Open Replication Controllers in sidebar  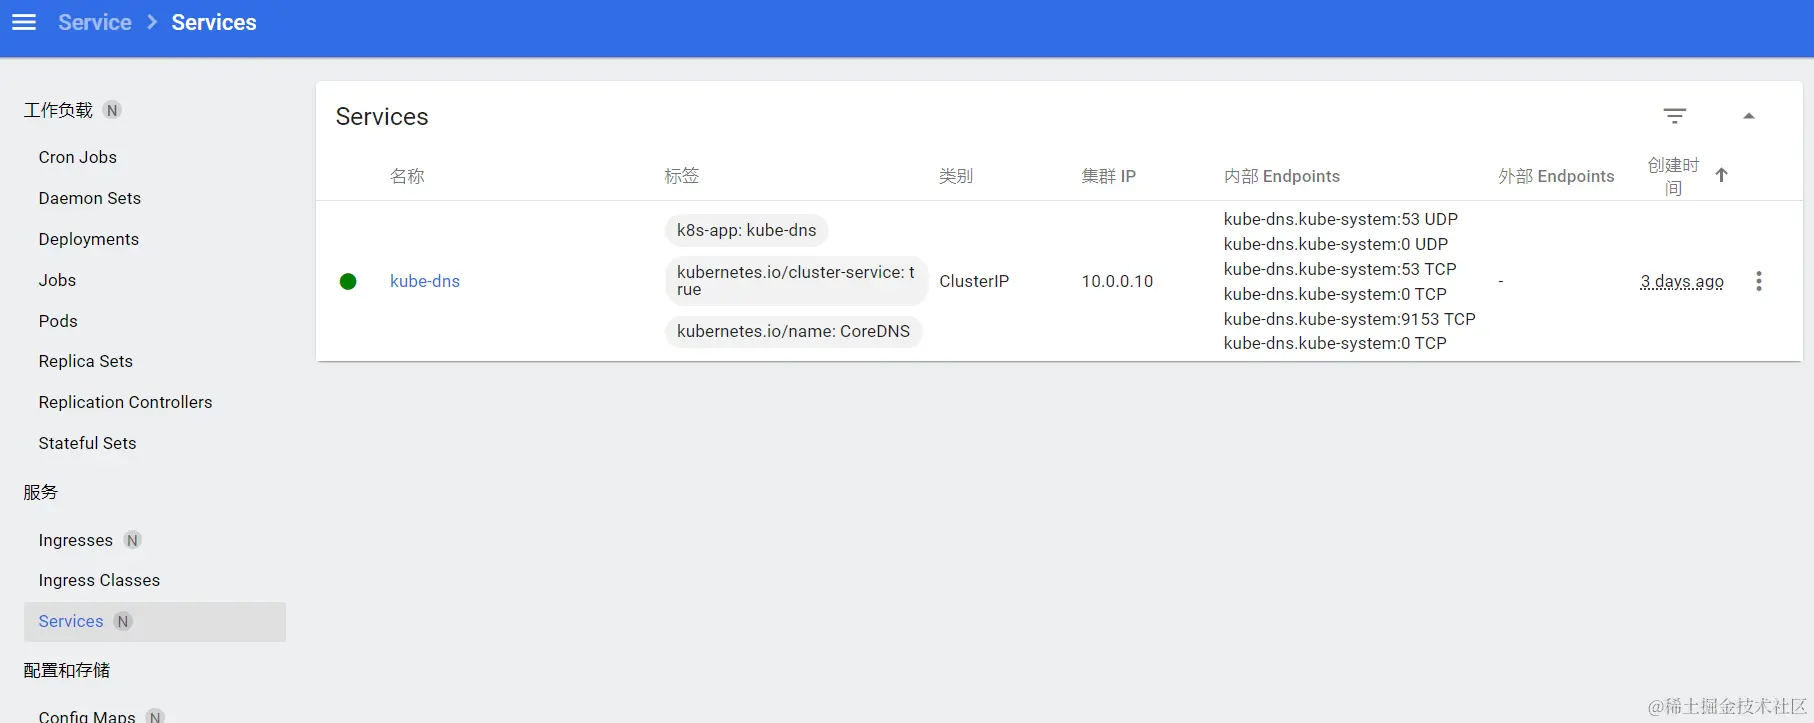pyautogui.click(x=125, y=402)
